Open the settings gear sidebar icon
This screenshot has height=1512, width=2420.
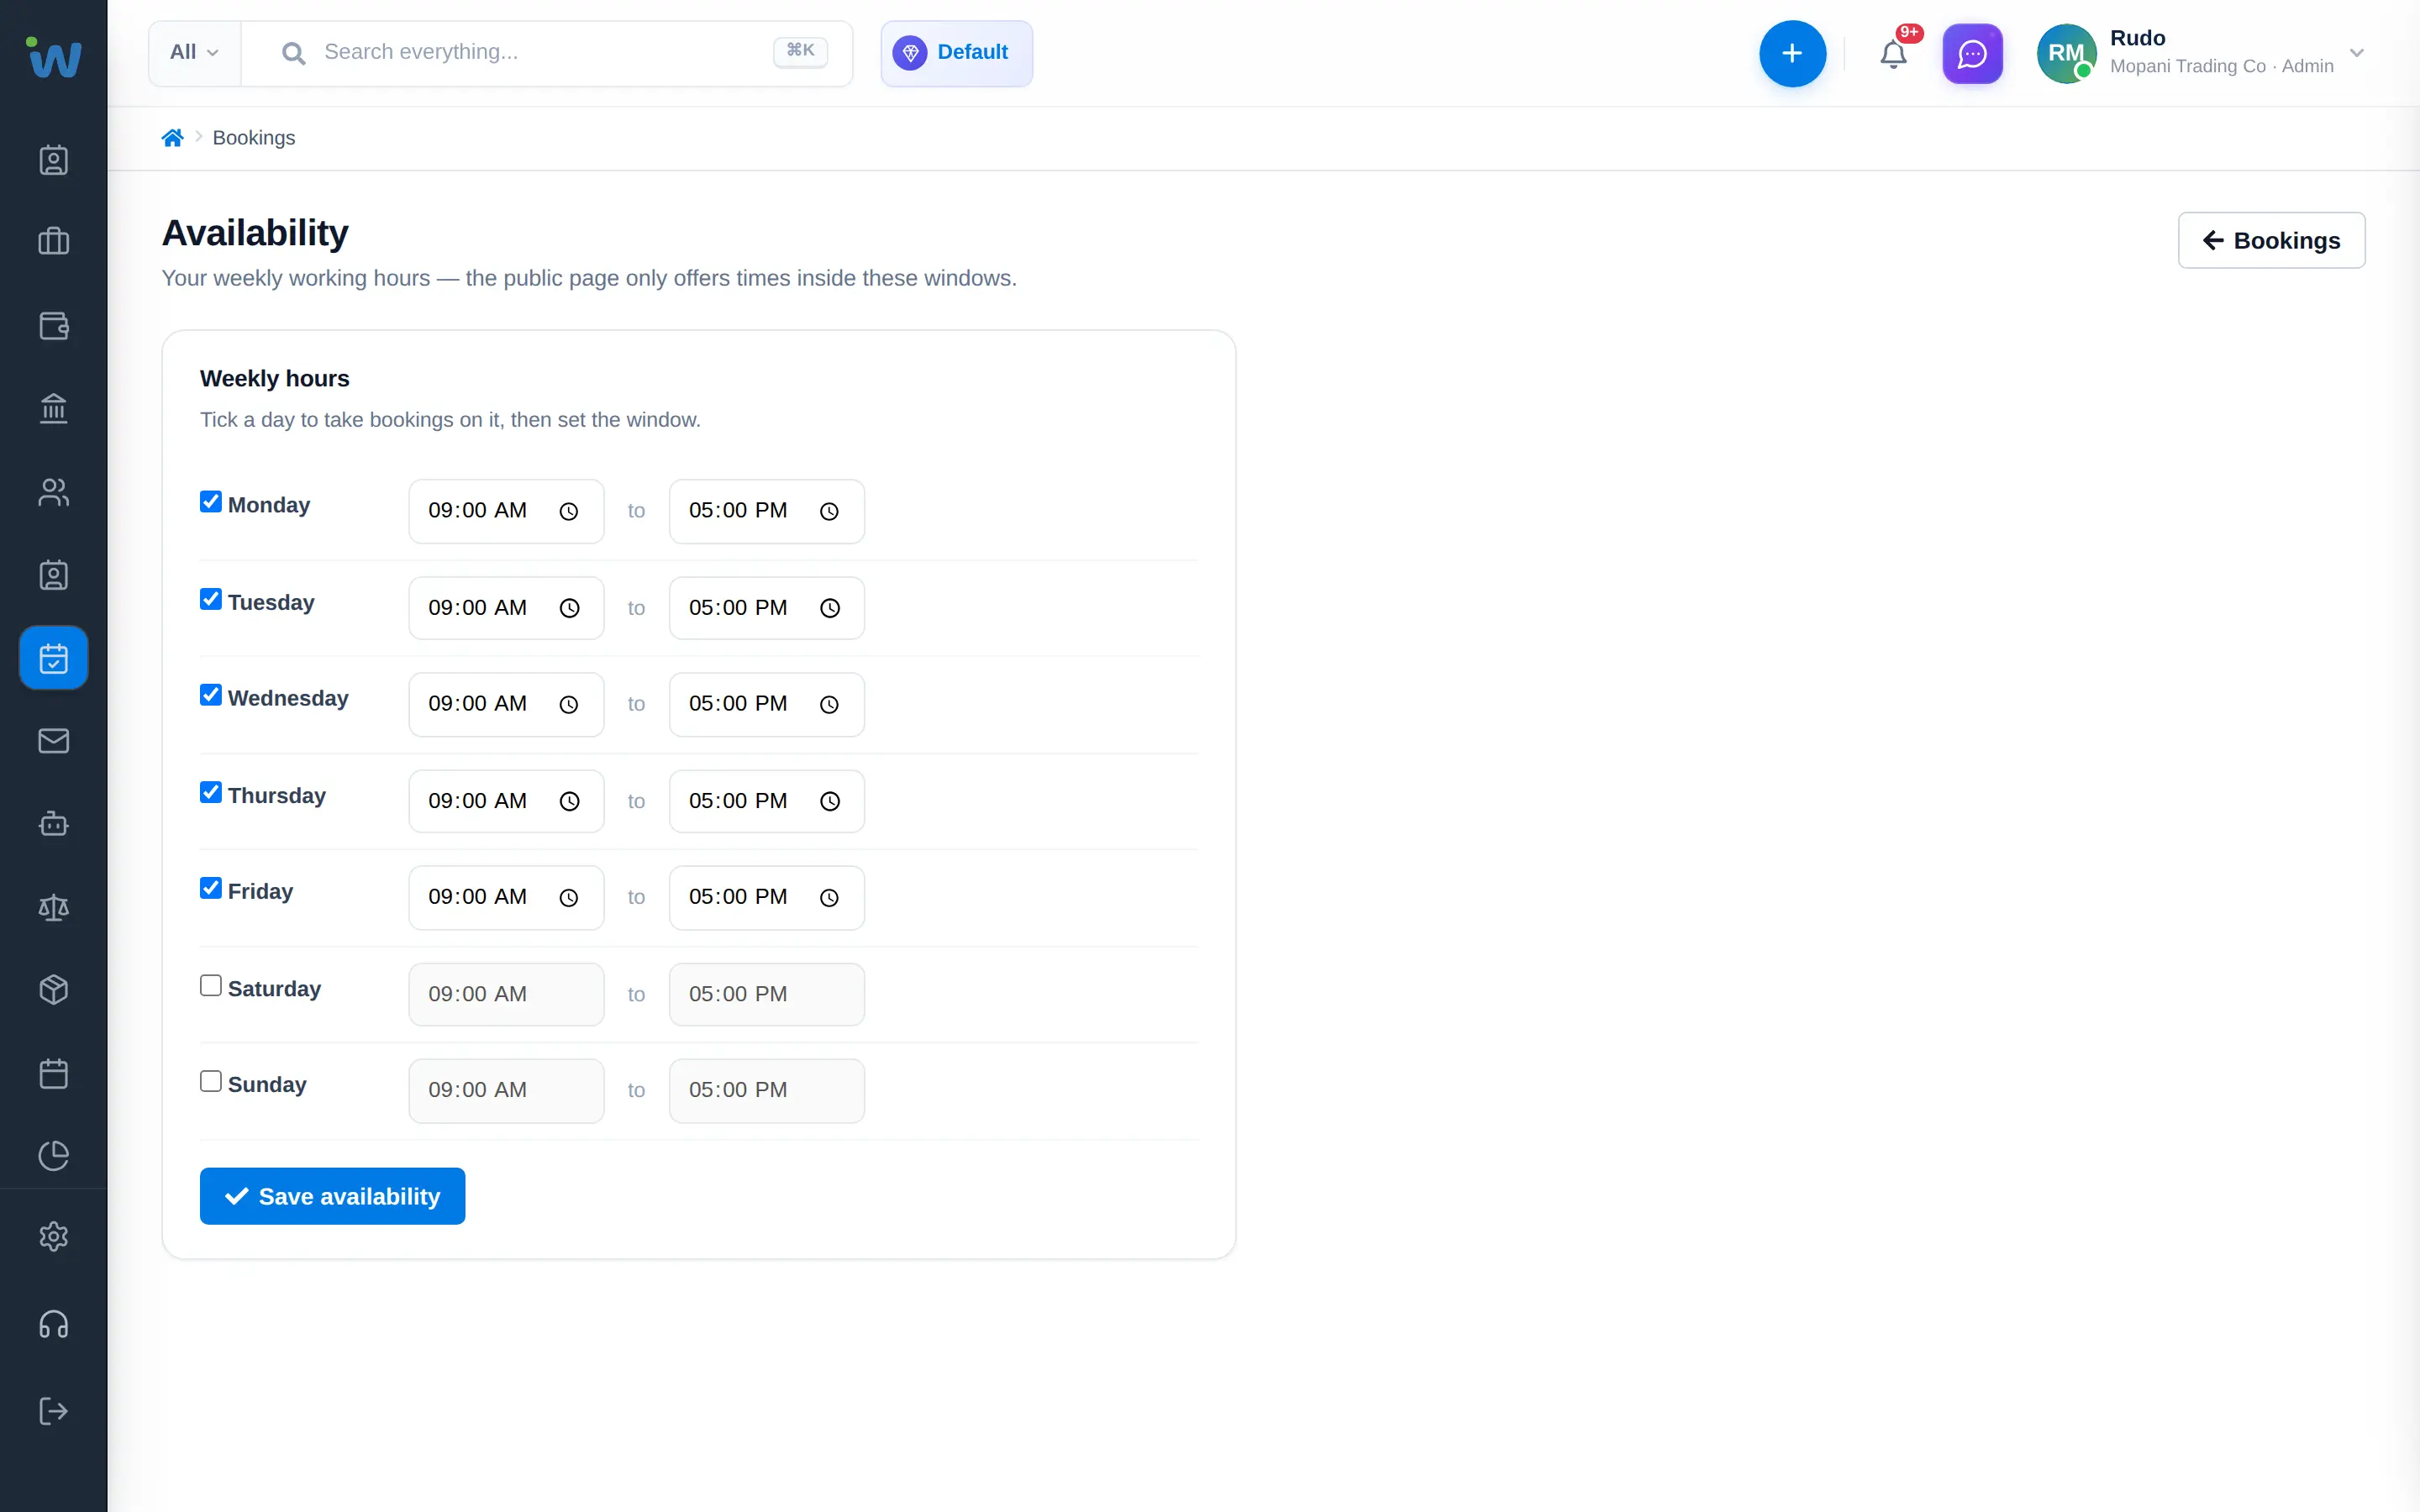tap(54, 1237)
